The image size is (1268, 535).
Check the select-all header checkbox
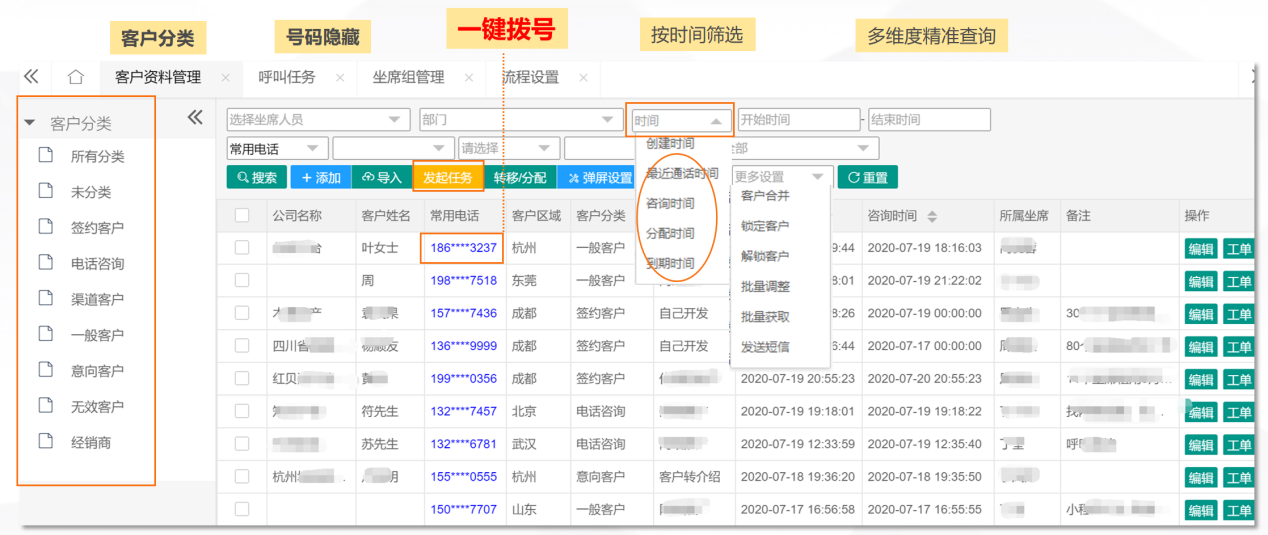click(x=242, y=215)
